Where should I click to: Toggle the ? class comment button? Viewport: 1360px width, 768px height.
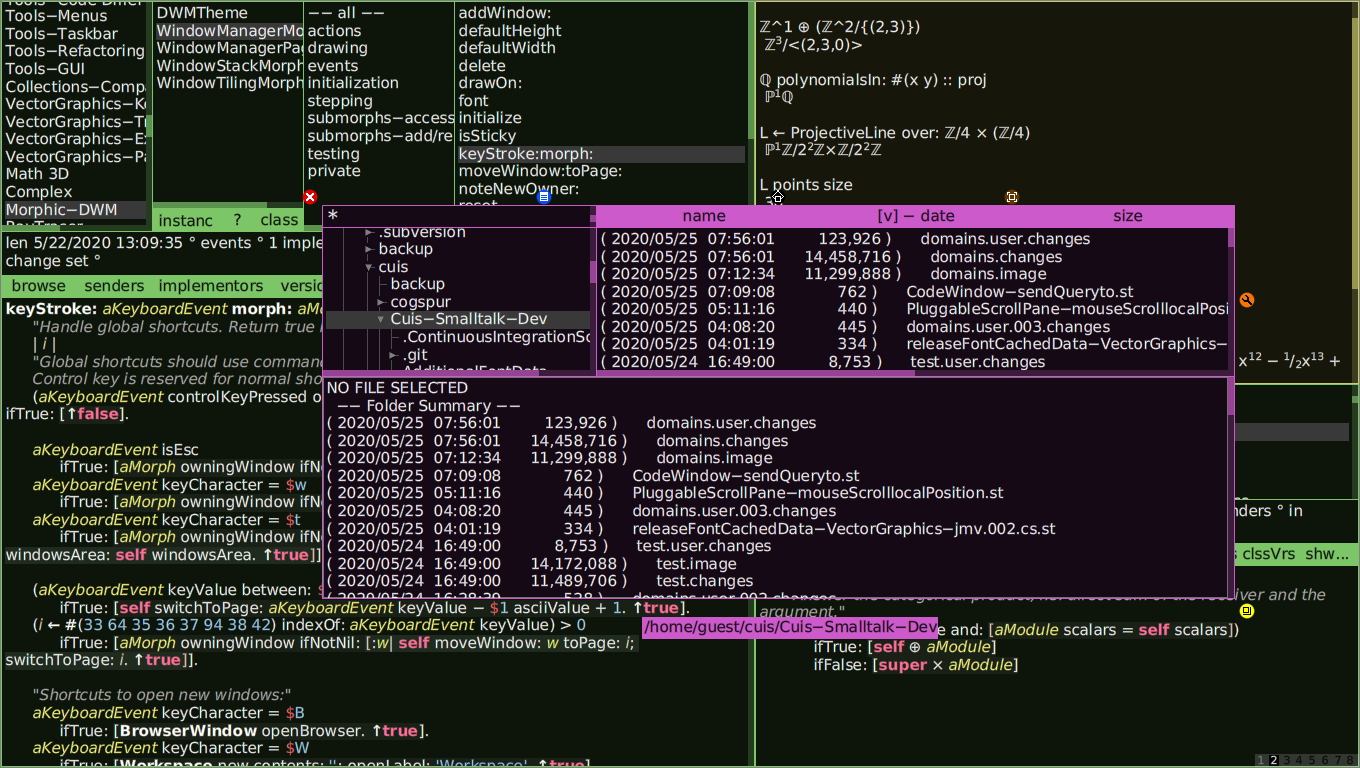pos(238,220)
